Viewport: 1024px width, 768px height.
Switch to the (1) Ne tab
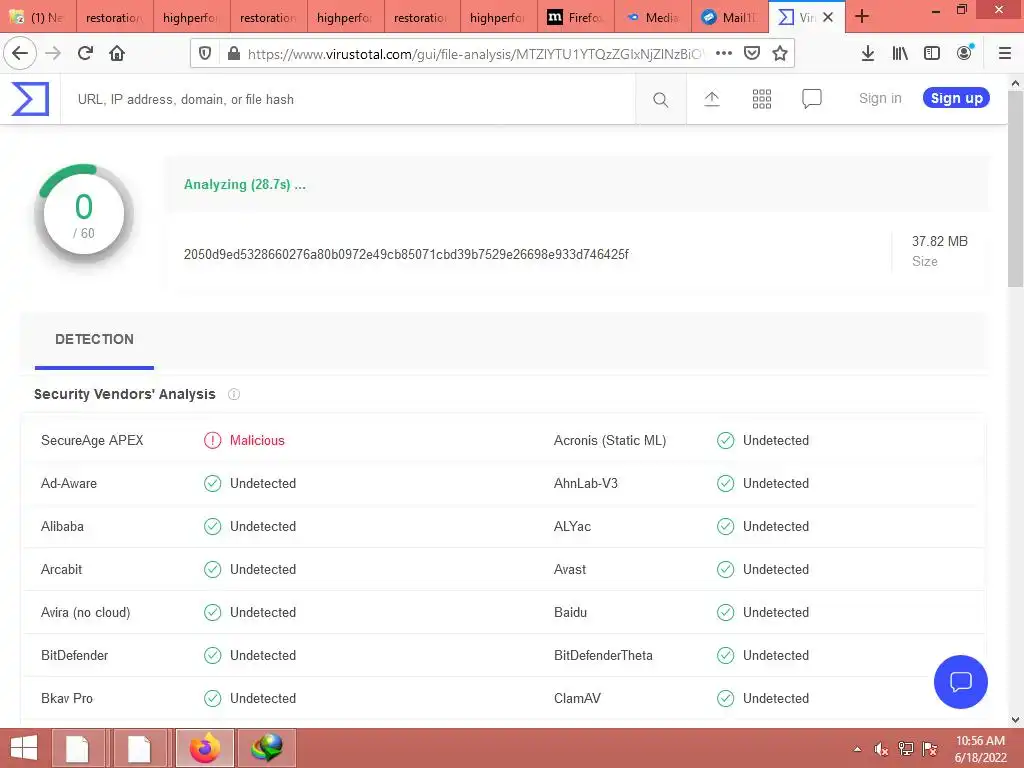point(38,18)
